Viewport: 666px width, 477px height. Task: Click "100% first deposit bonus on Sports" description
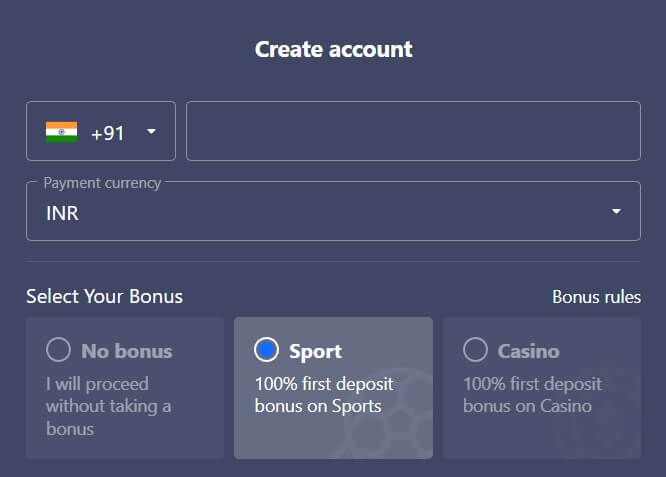[324, 395]
